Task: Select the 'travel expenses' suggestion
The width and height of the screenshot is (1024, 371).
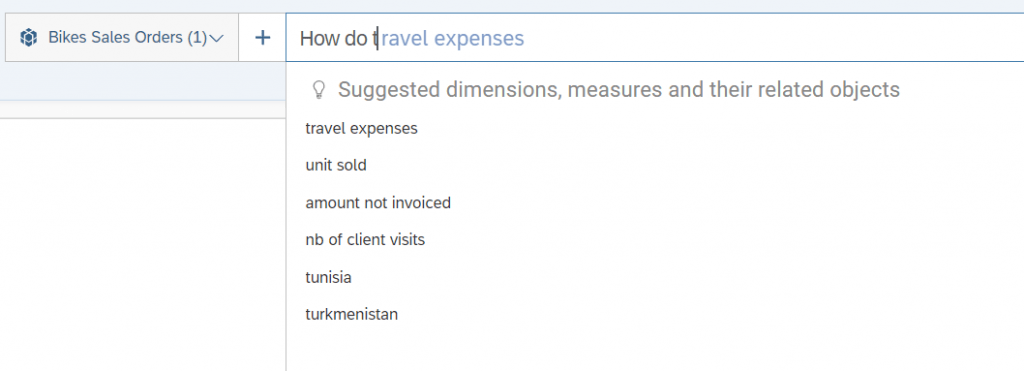Action: pyautogui.click(x=361, y=129)
